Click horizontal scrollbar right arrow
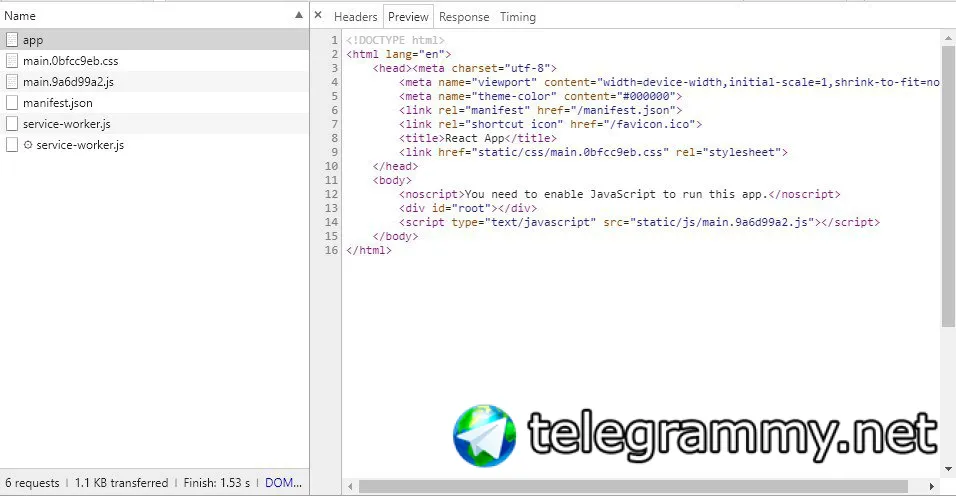The height and width of the screenshot is (496, 956). [x=932, y=486]
